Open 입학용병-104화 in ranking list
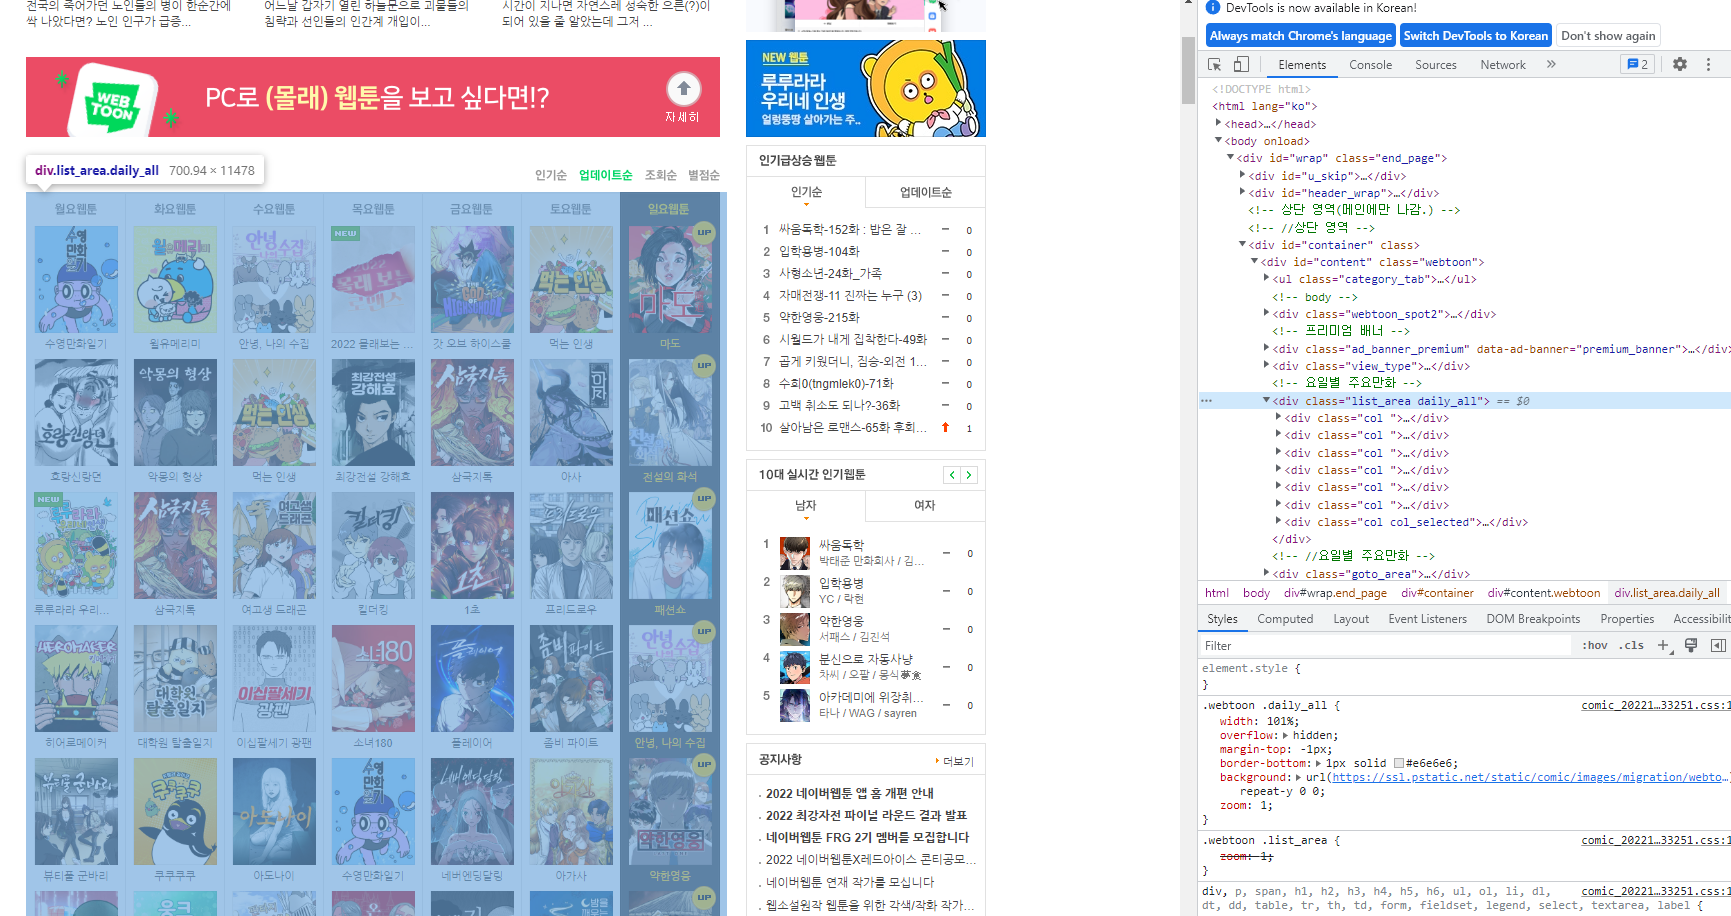The height and width of the screenshot is (916, 1731). (x=819, y=251)
